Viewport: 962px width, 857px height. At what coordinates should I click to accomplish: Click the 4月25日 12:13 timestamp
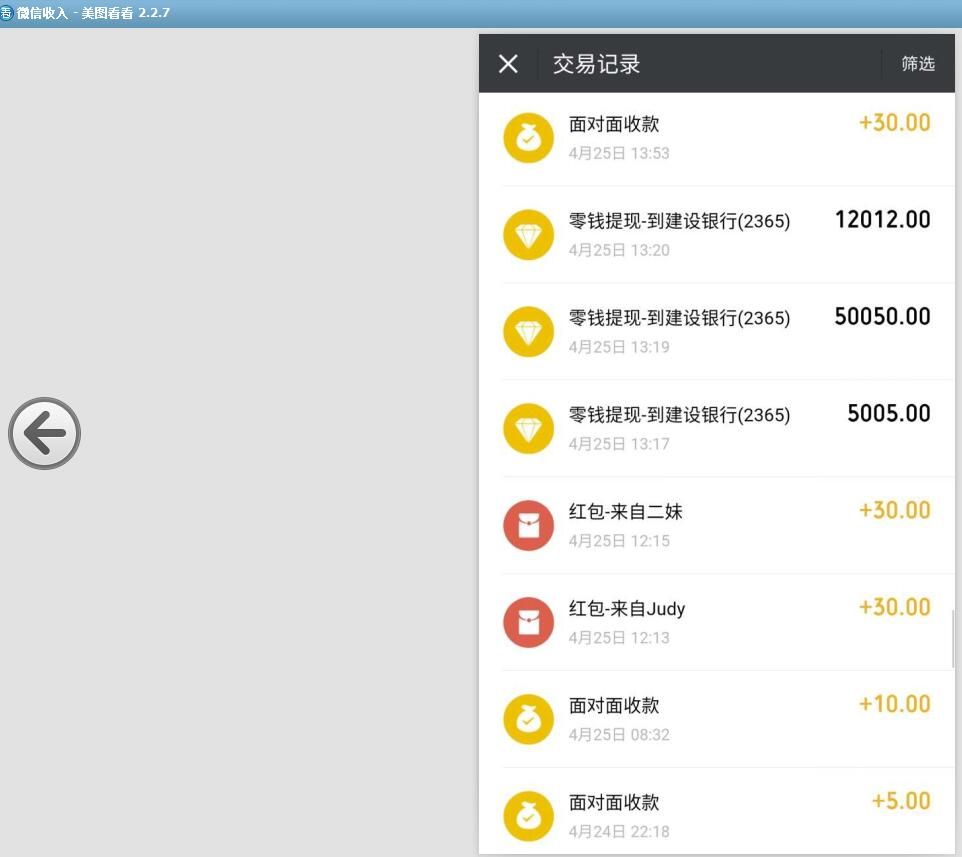coord(618,638)
